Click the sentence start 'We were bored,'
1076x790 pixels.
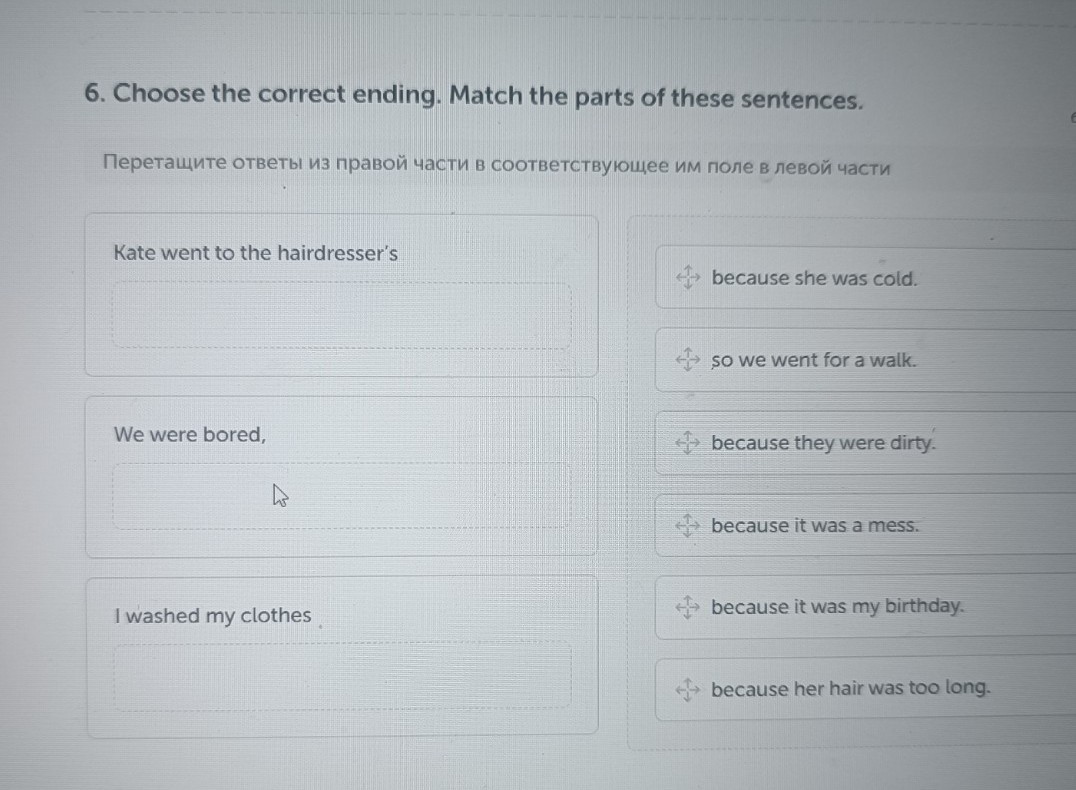point(190,435)
